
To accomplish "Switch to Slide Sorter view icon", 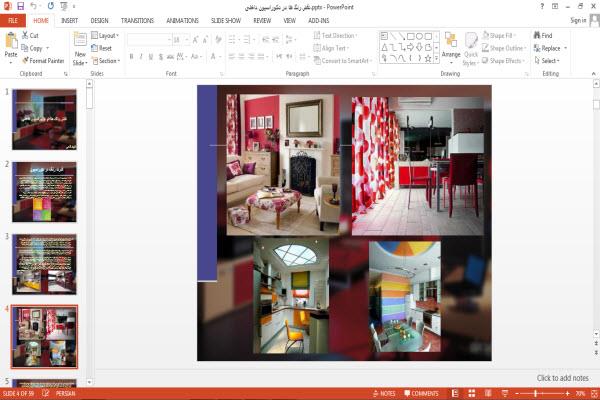I will (x=471, y=393).
